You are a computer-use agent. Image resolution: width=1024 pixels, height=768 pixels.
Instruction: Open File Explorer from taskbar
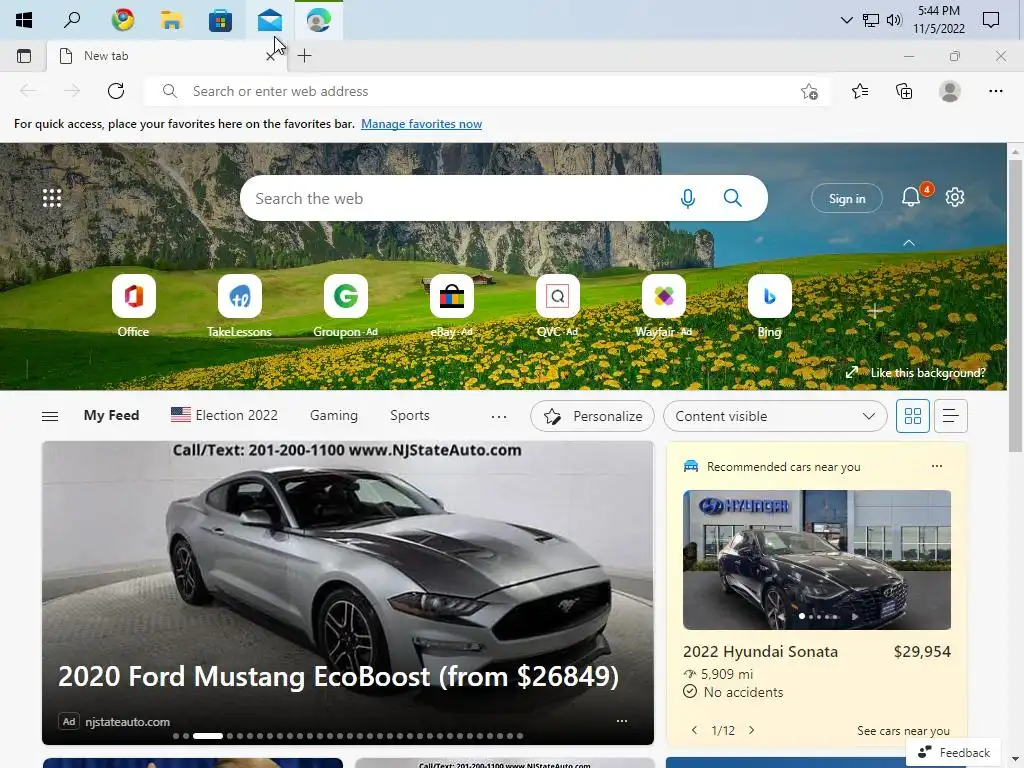click(x=171, y=20)
